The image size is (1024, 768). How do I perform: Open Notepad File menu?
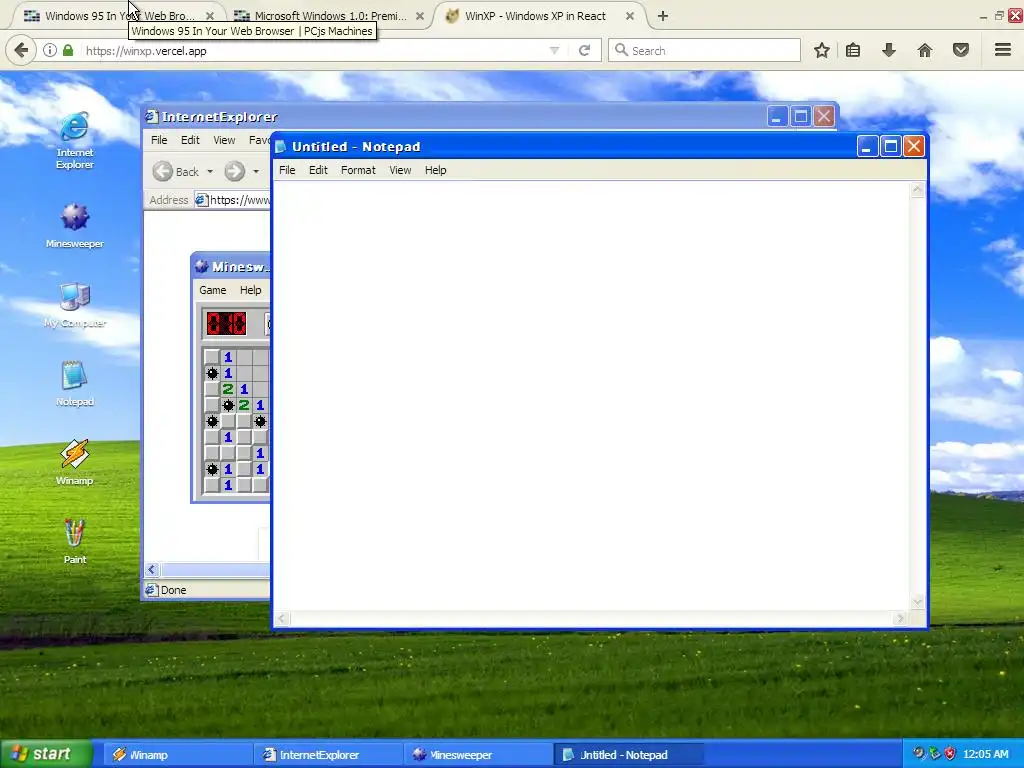coord(287,170)
